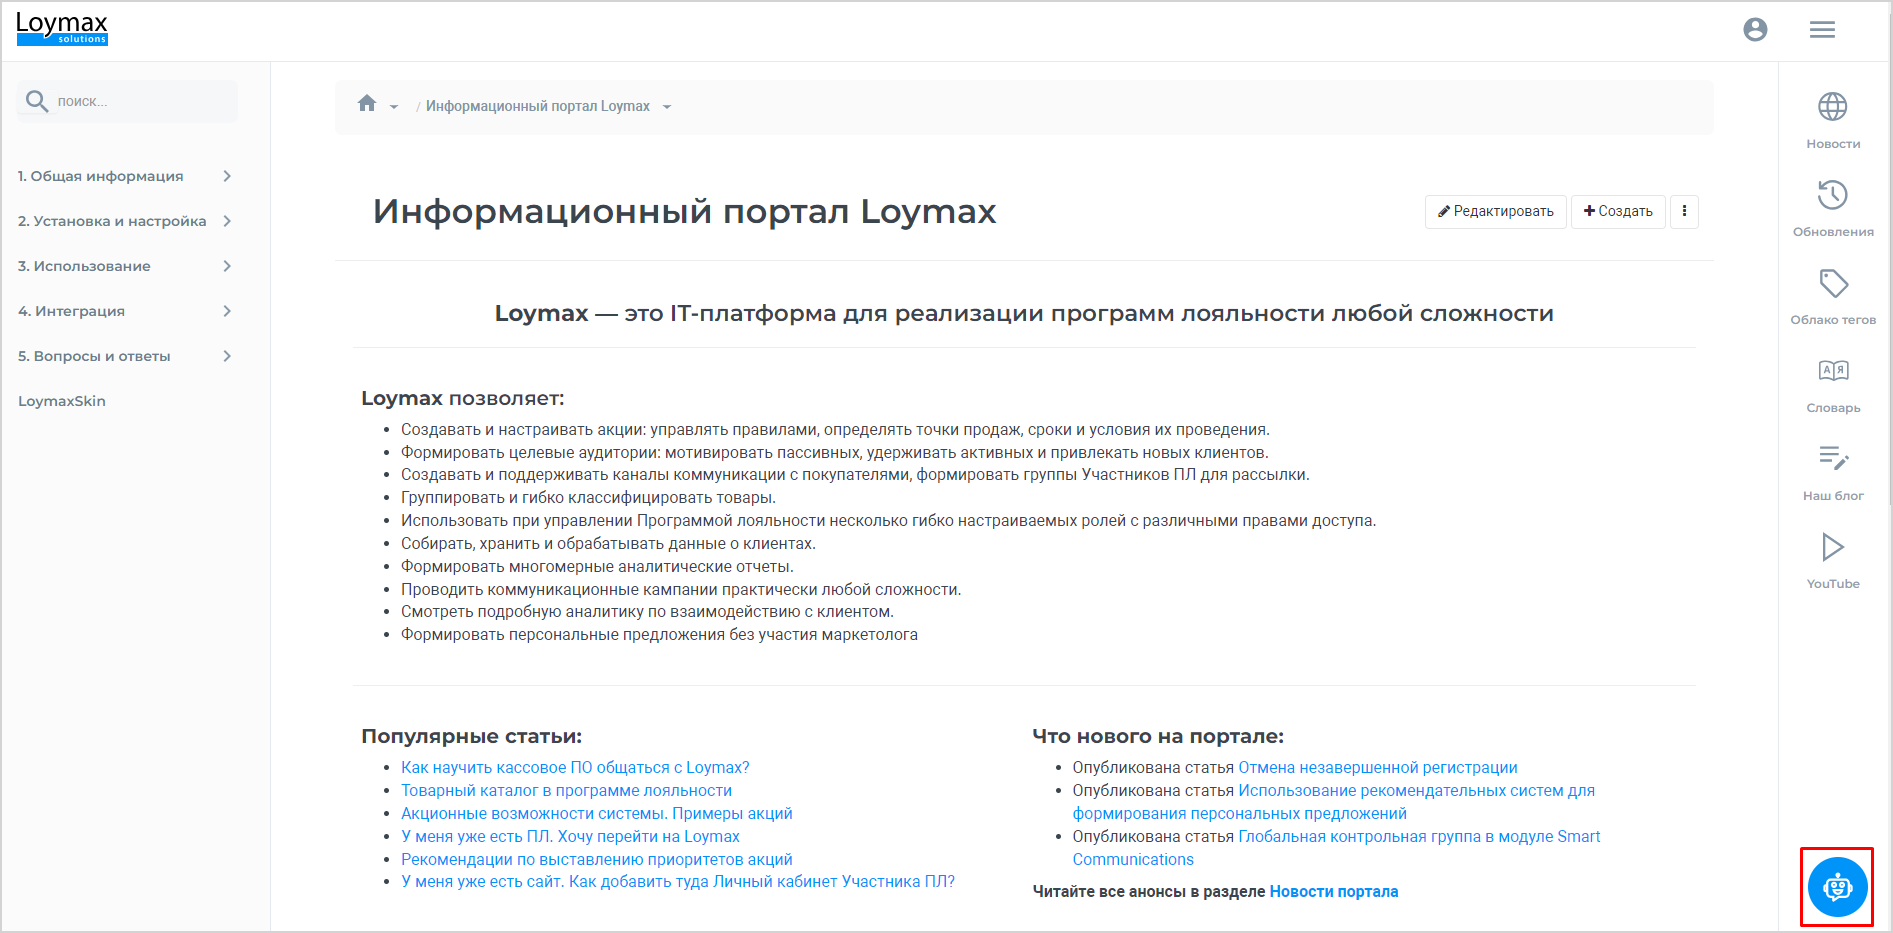The image size is (1893, 933).
Task: Open the hamburger menu in header
Action: click(x=1822, y=30)
